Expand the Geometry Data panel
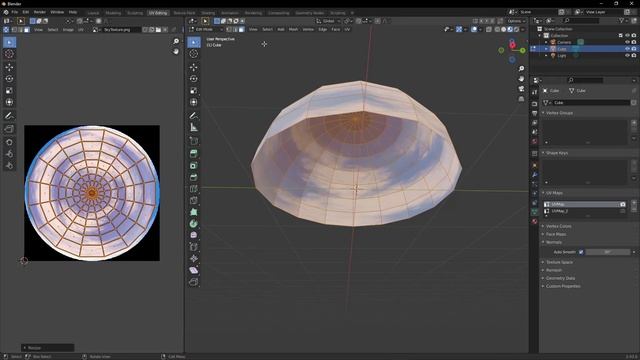640x360 pixels. tap(560, 278)
